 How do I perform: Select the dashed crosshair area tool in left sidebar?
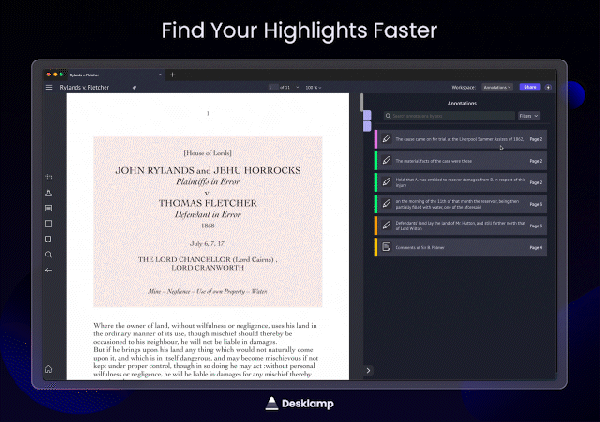49,177
